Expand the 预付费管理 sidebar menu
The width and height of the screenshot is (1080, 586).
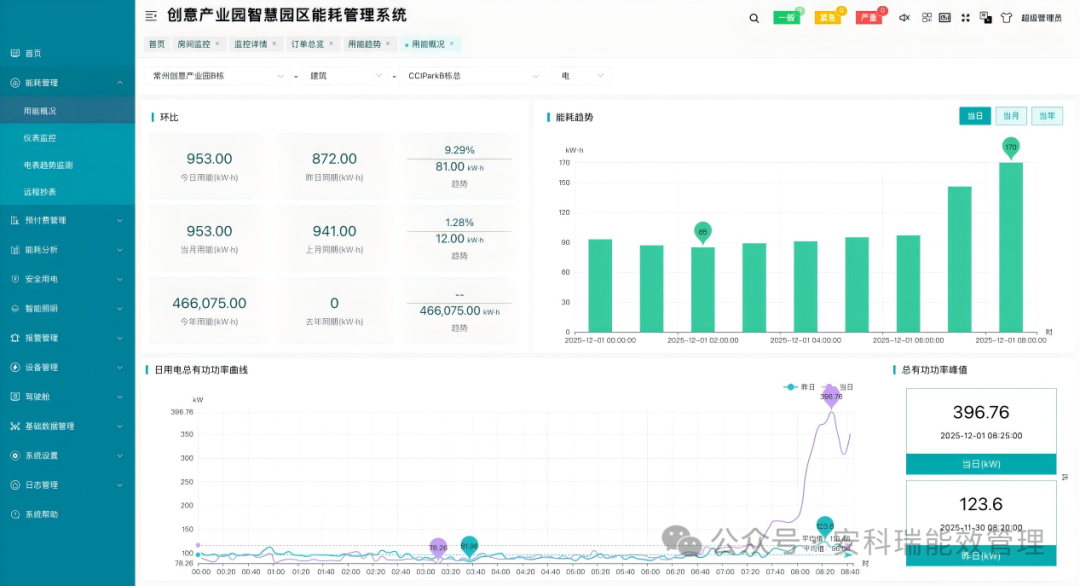[66, 220]
